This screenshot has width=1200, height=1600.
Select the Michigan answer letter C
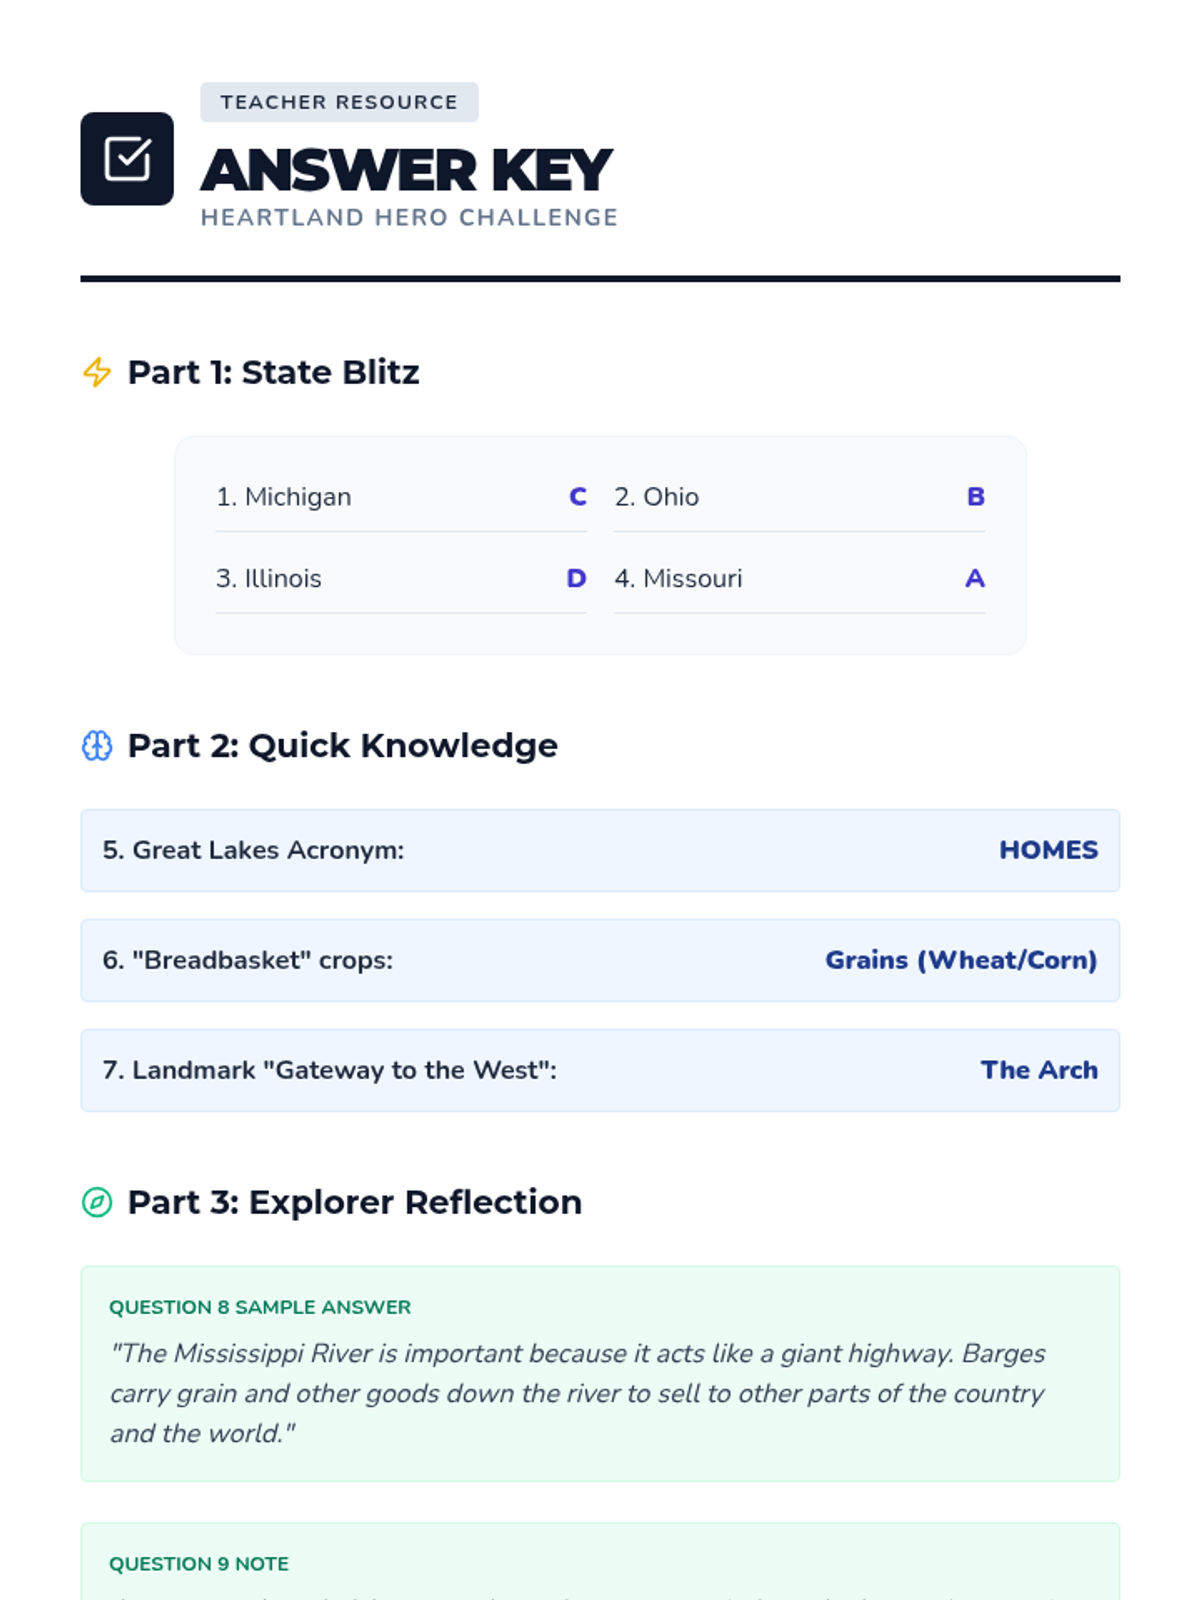[578, 497]
